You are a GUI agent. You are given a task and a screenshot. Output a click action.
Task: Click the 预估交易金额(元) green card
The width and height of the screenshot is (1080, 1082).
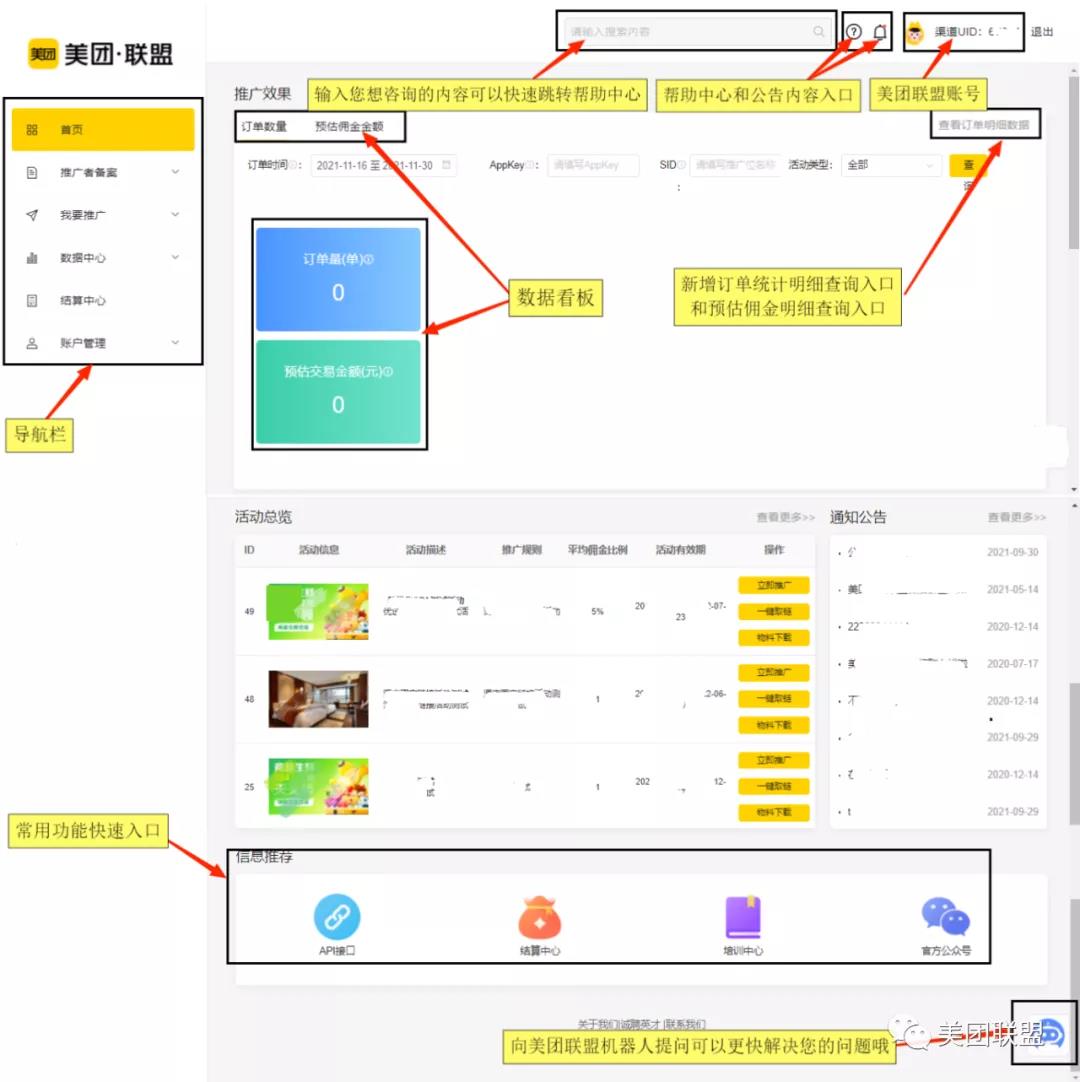coord(338,391)
